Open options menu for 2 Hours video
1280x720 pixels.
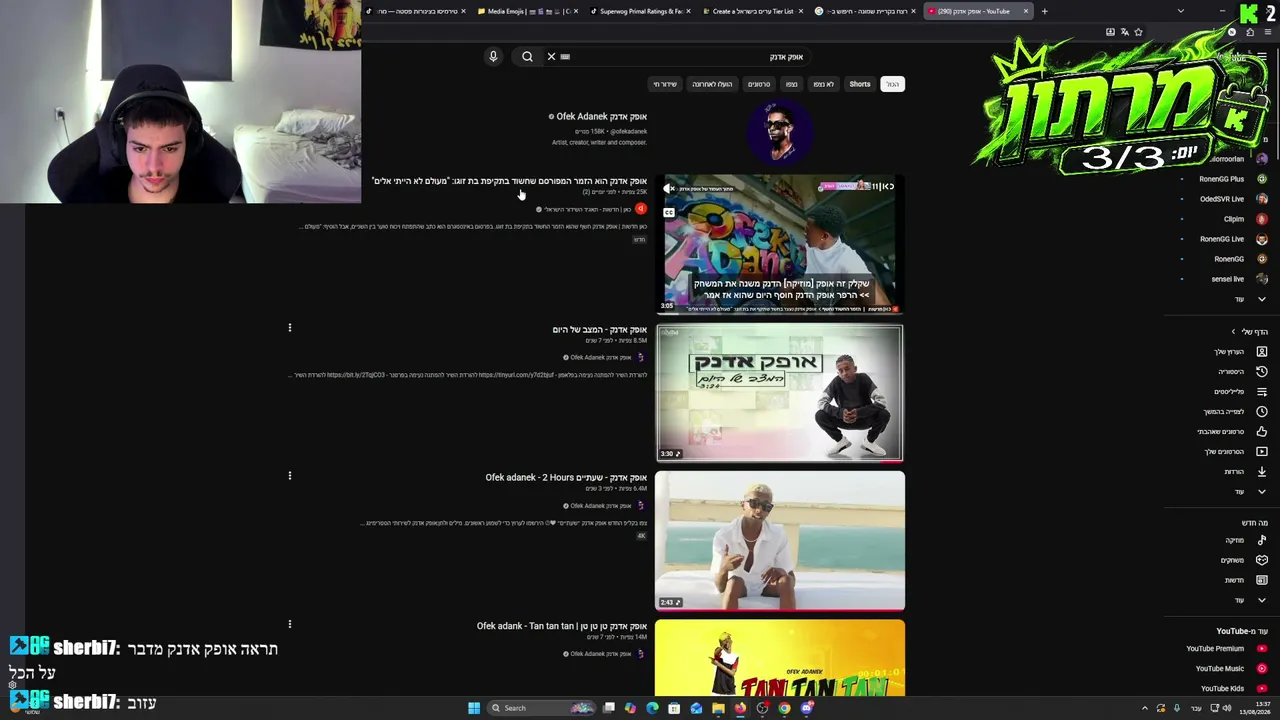290,476
